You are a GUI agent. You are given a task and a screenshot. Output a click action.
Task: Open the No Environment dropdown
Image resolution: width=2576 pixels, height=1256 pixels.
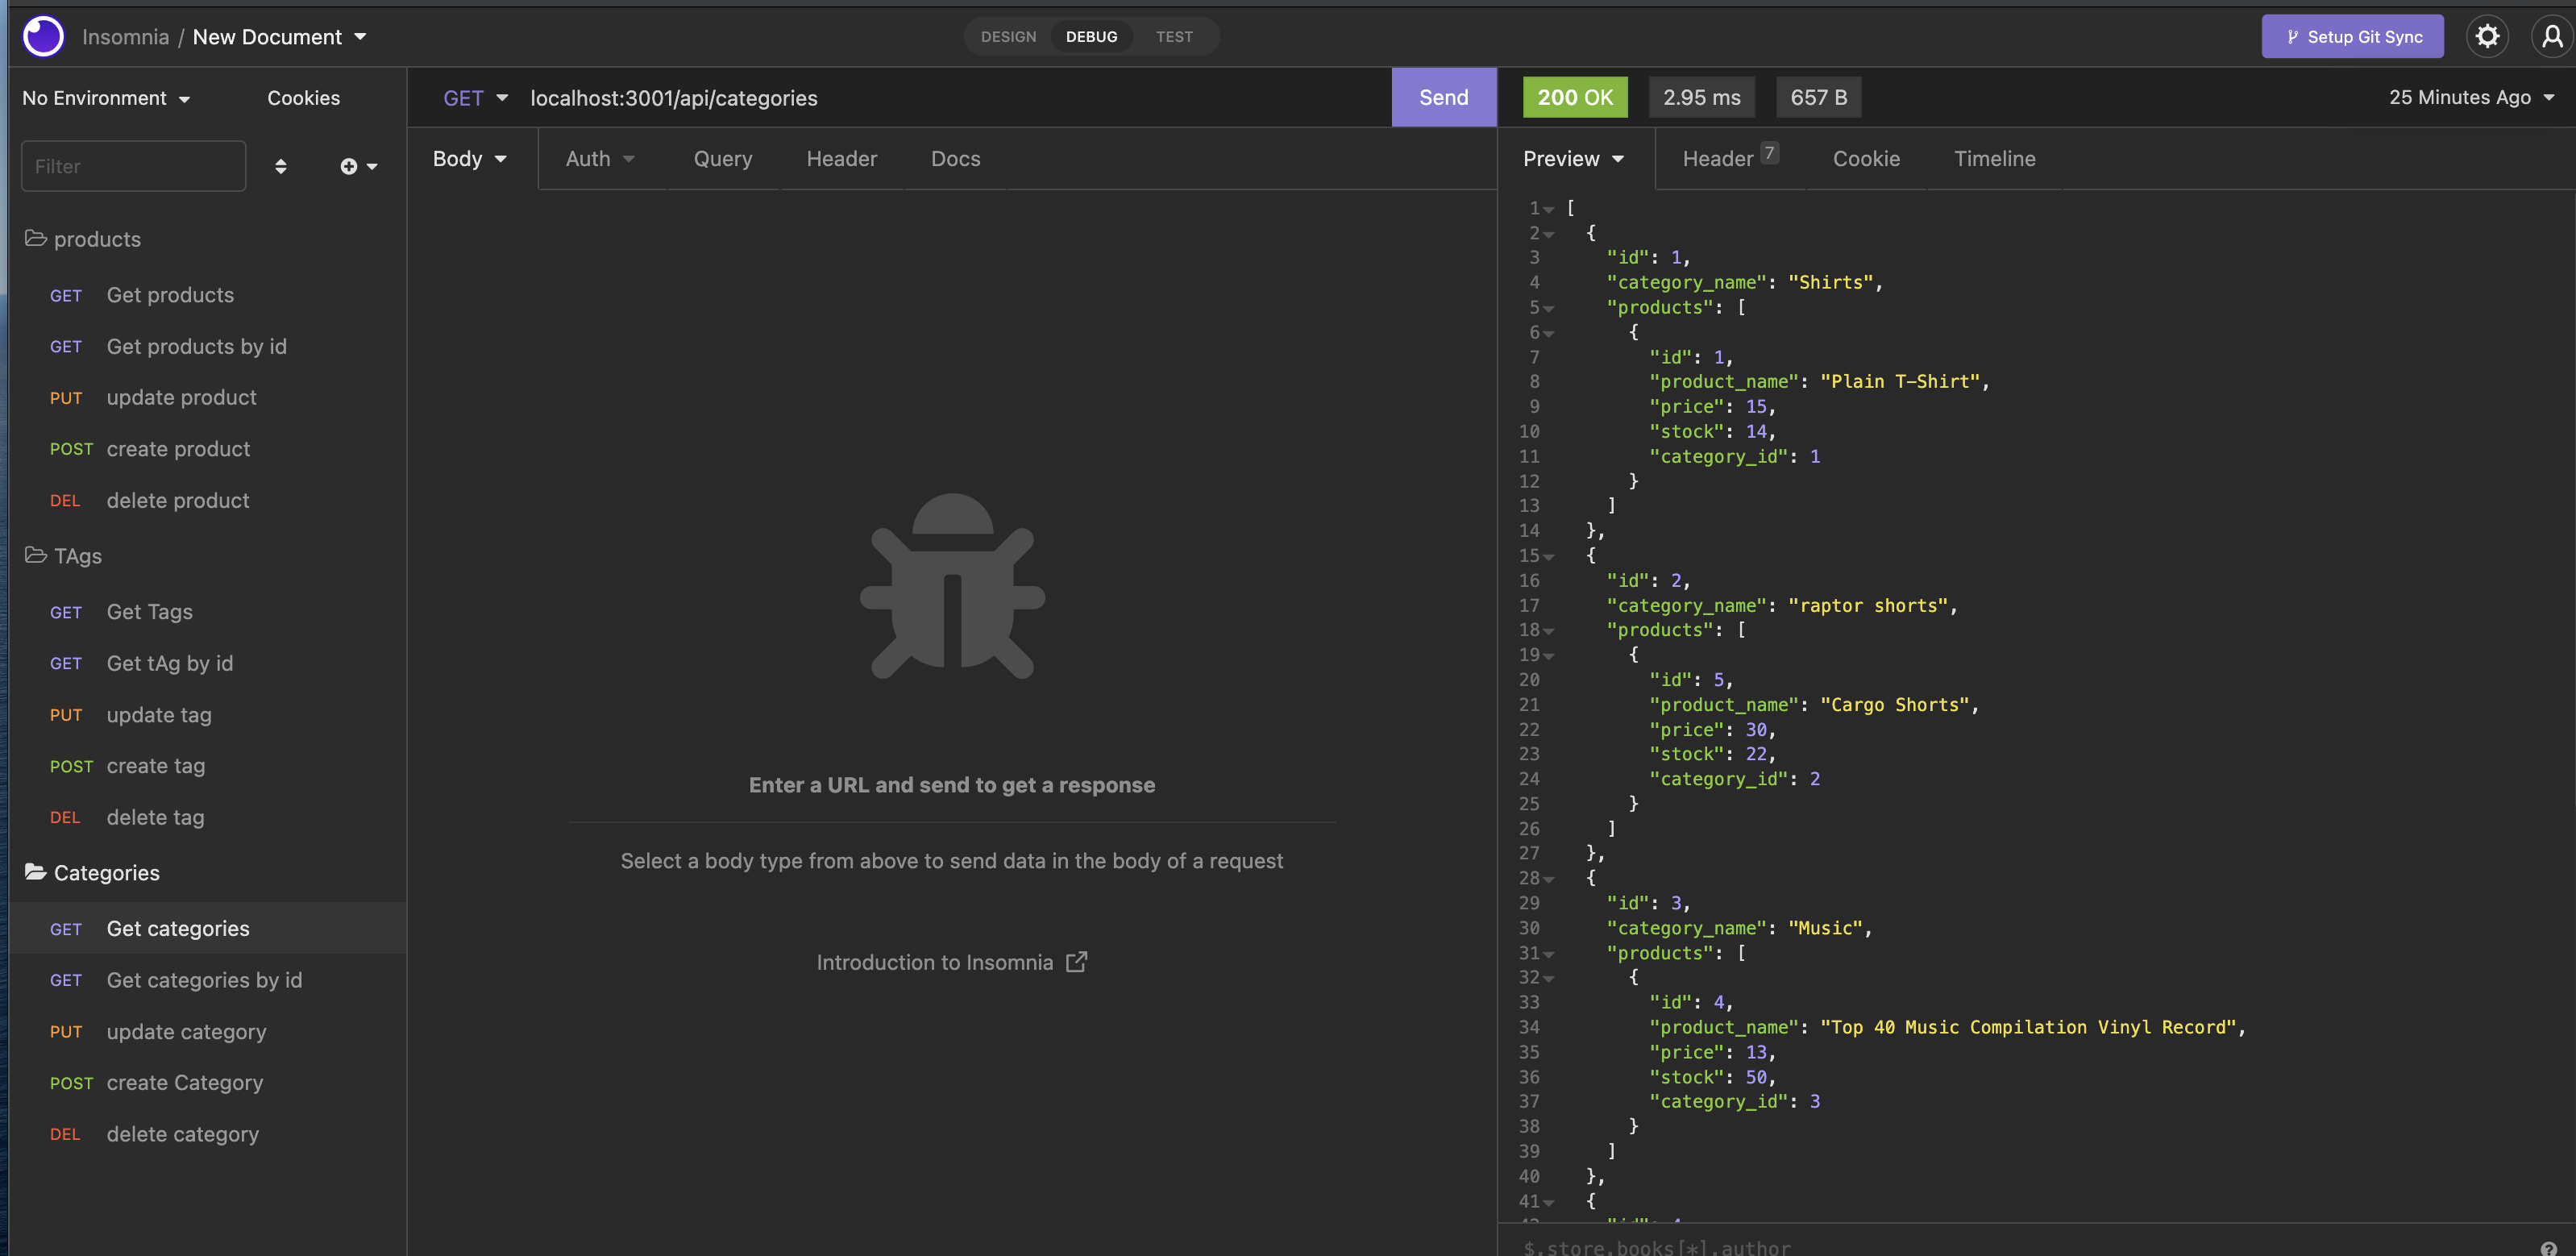[x=106, y=98]
